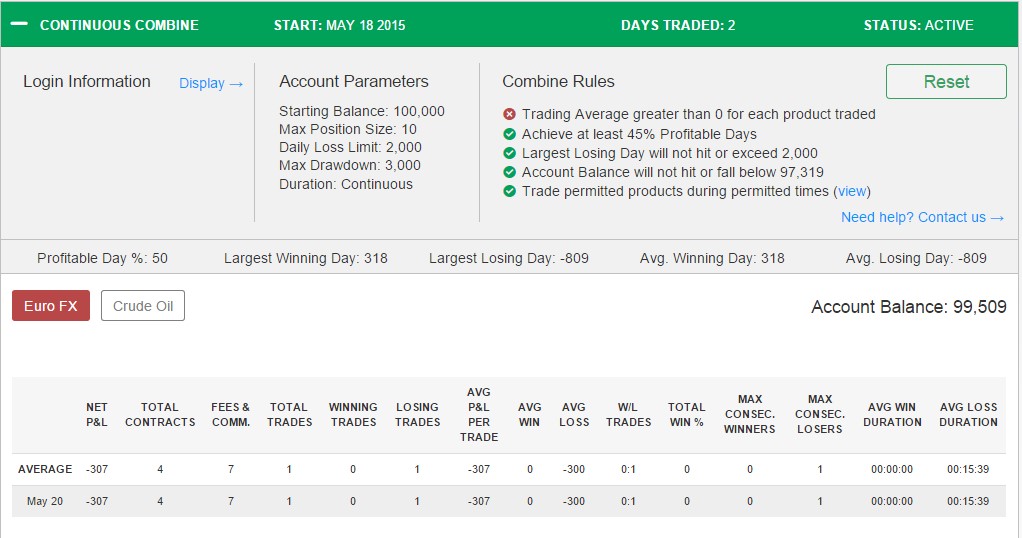Image resolution: width=1022 pixels, height=538 pixels.
Task: Click the red X icon beside Trading Average rule
Action: 510,114
